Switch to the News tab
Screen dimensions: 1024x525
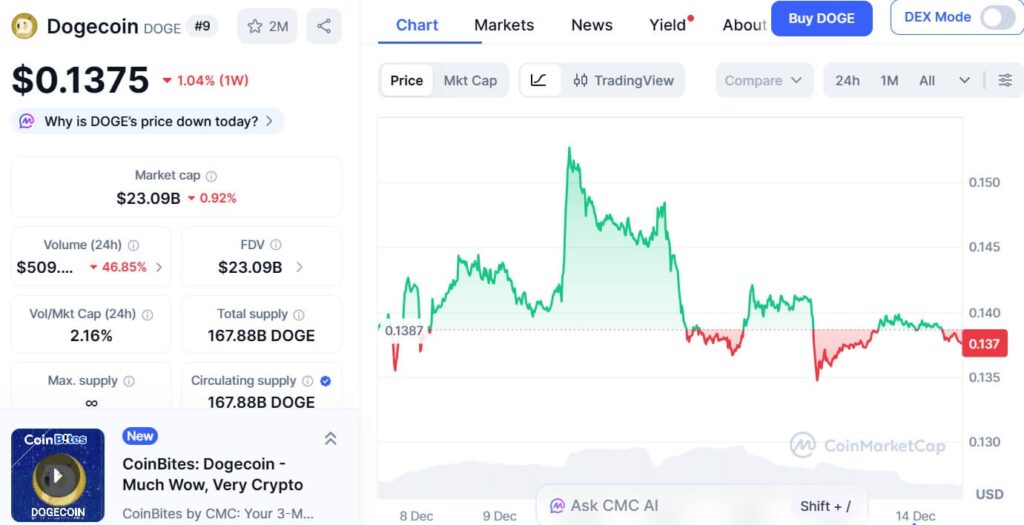pyautogui.click(x=592, y=25)
